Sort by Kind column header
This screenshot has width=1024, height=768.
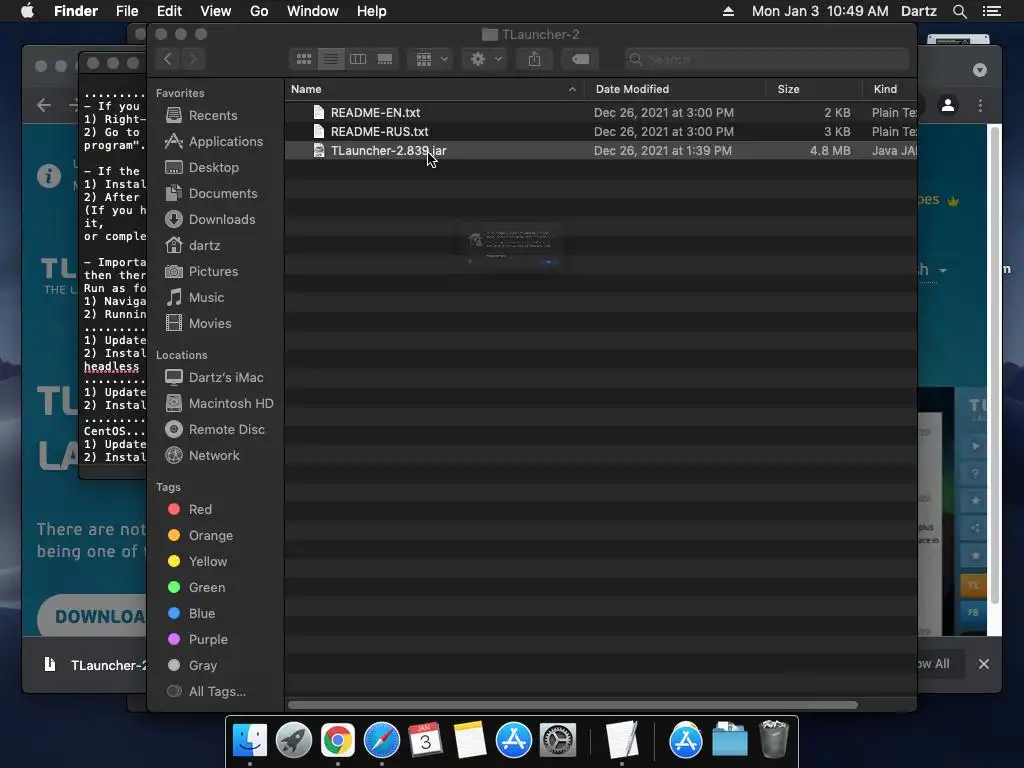click(890, 89)
